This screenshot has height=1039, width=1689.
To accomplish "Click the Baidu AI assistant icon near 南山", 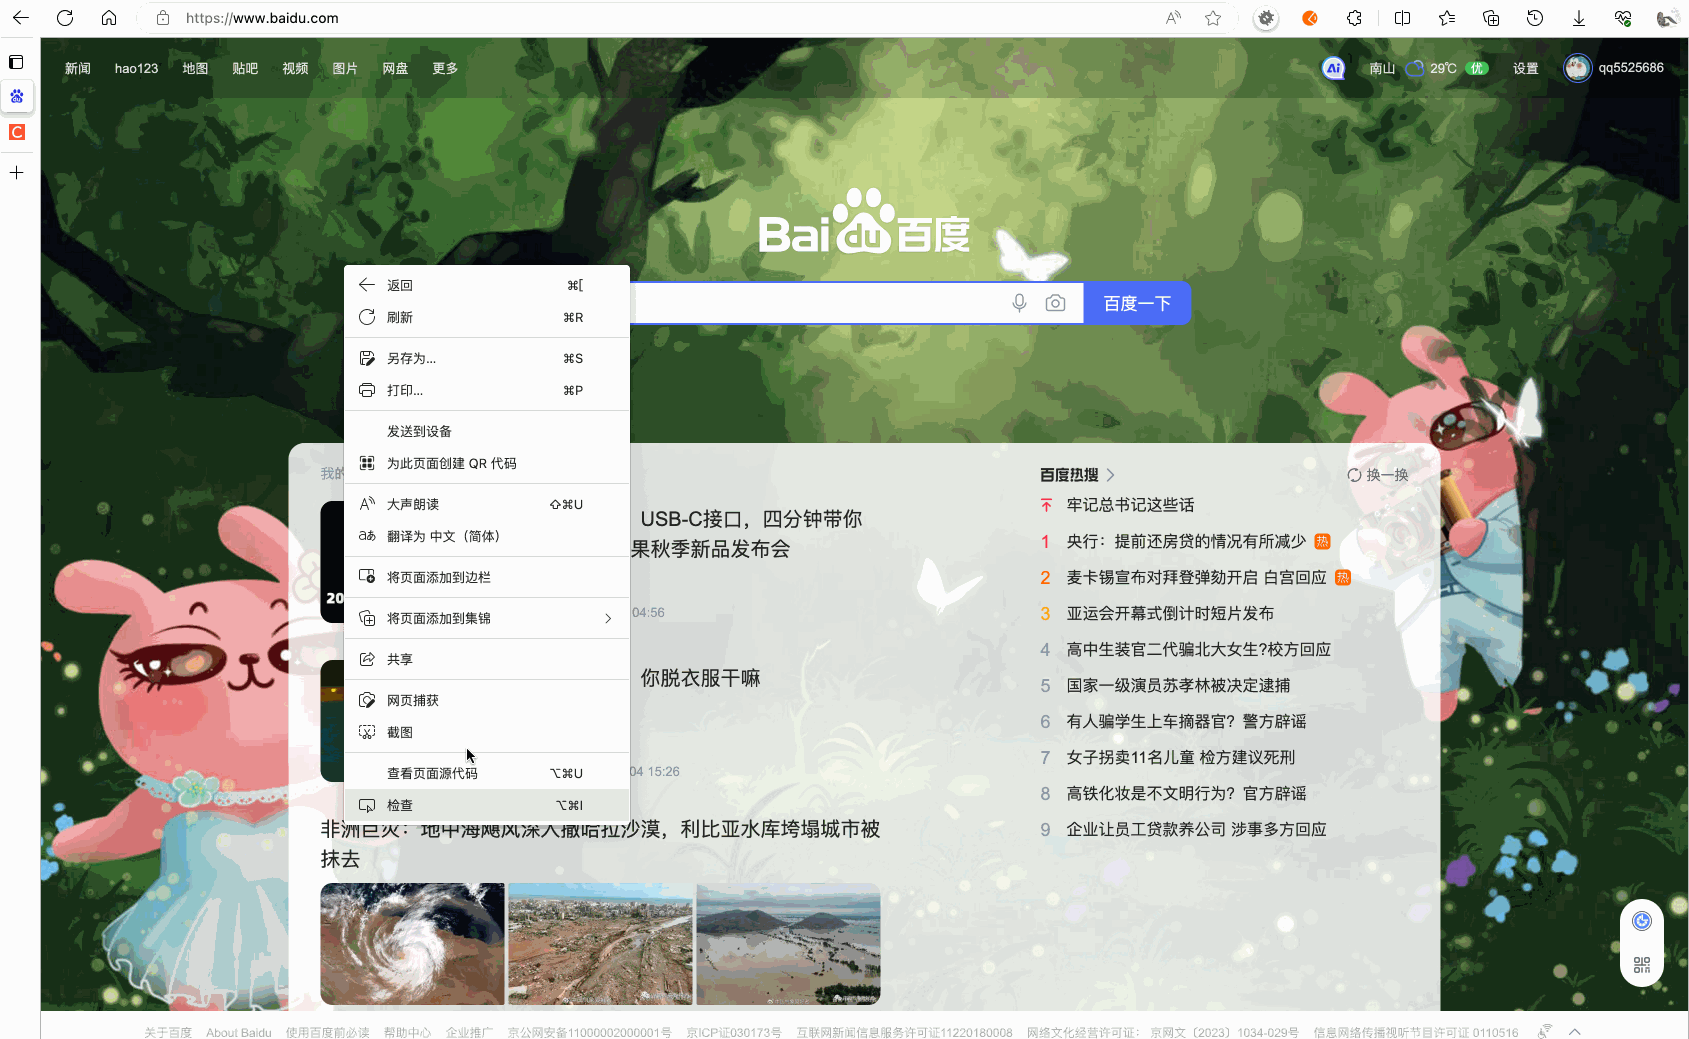I will pyautogui.click(x=1333, y=68).
